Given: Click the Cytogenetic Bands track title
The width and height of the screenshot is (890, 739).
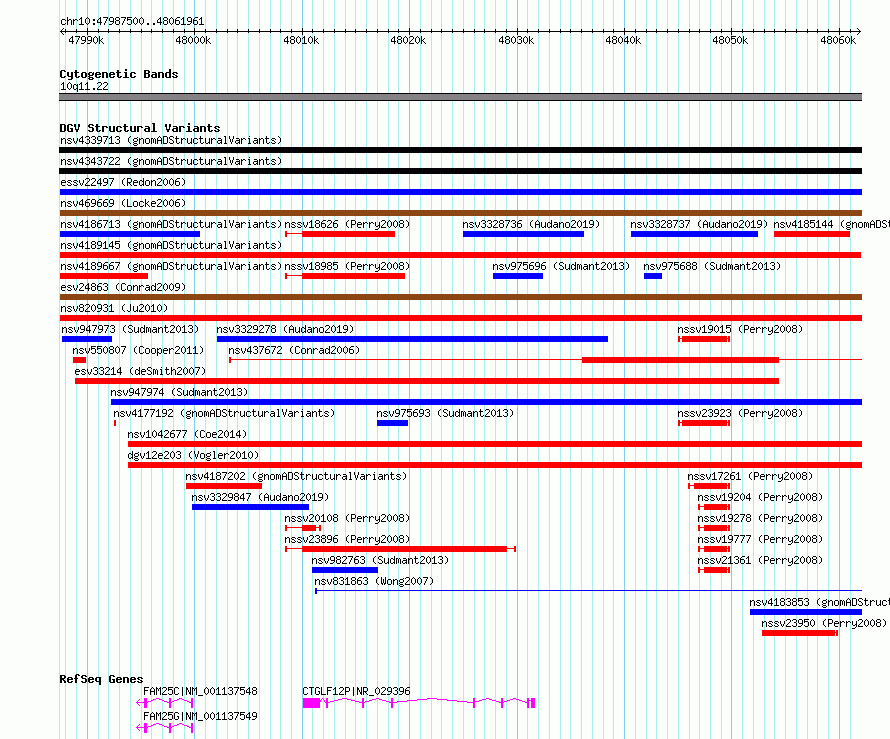Looking at the screenshot, I should 119,74.
